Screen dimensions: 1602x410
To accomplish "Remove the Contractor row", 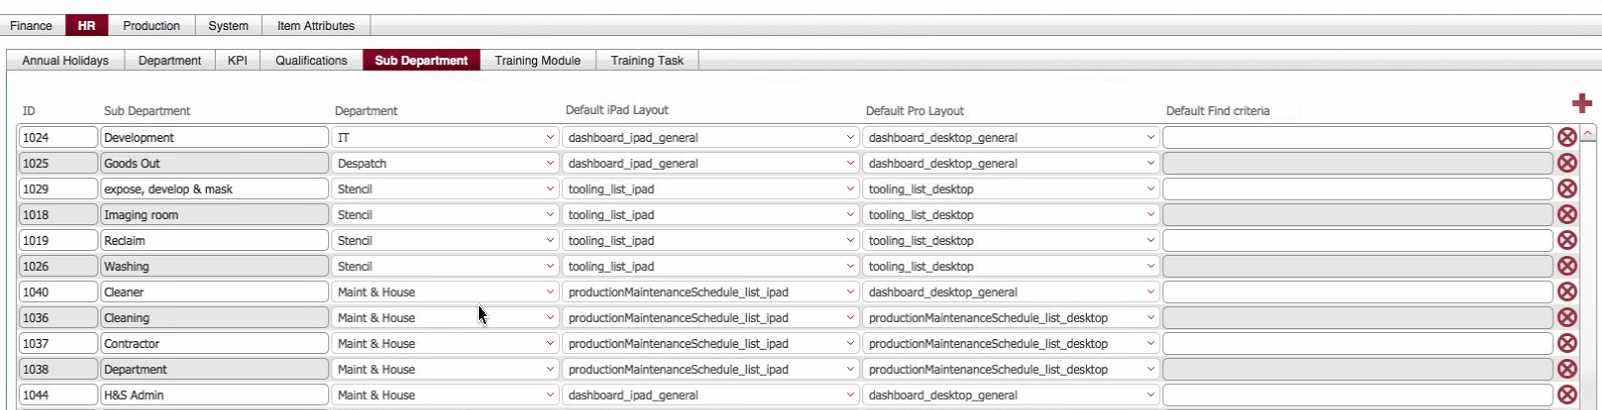I will (x=1567, y=344).
